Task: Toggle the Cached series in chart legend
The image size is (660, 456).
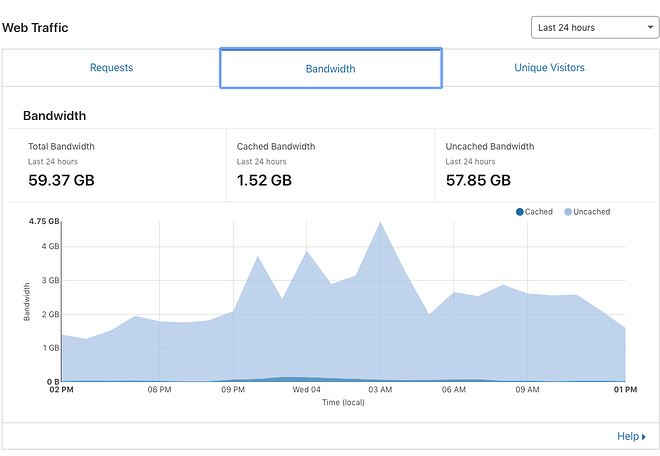Action: point(534,212)
